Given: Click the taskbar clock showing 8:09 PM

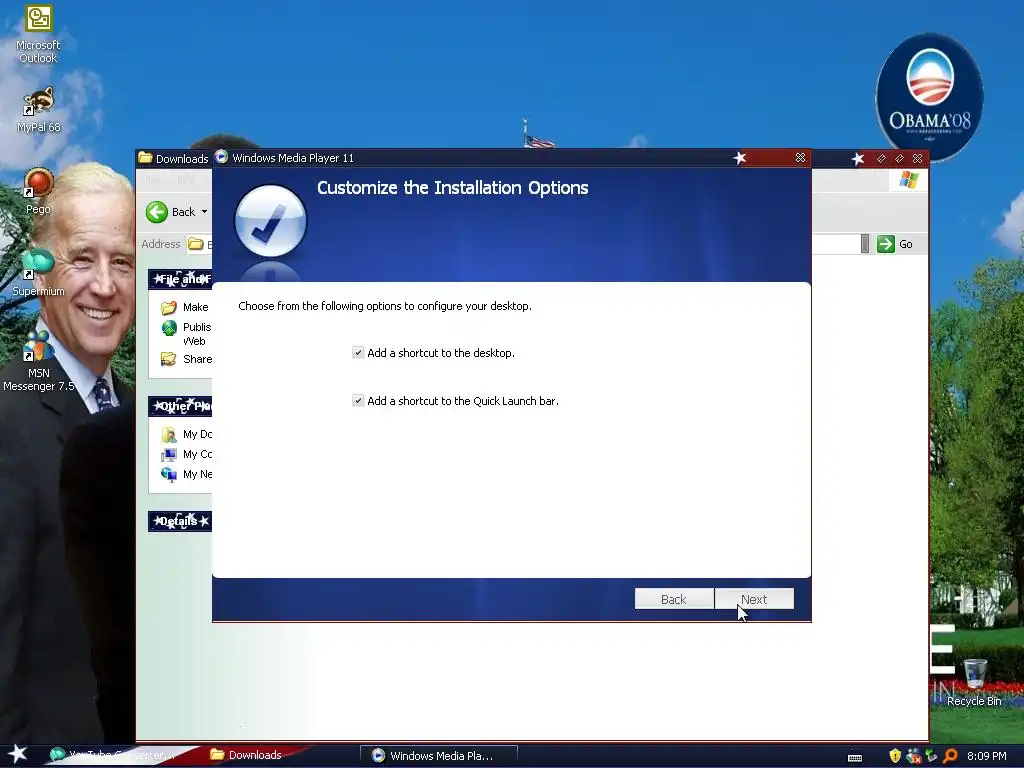Looking at the screenshot, I should pyautogui.click(x=986, y=756).
